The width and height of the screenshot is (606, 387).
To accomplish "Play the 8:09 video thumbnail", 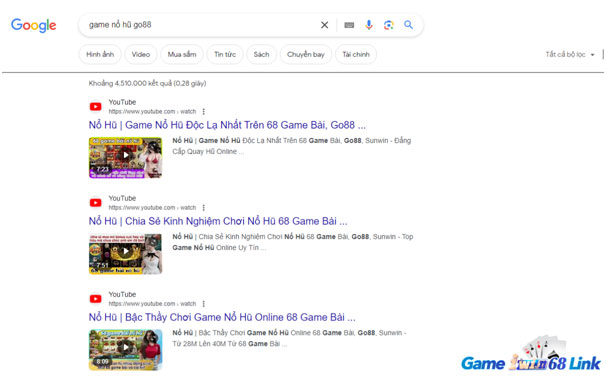I will pyautogui.click(x=126, y=350).
